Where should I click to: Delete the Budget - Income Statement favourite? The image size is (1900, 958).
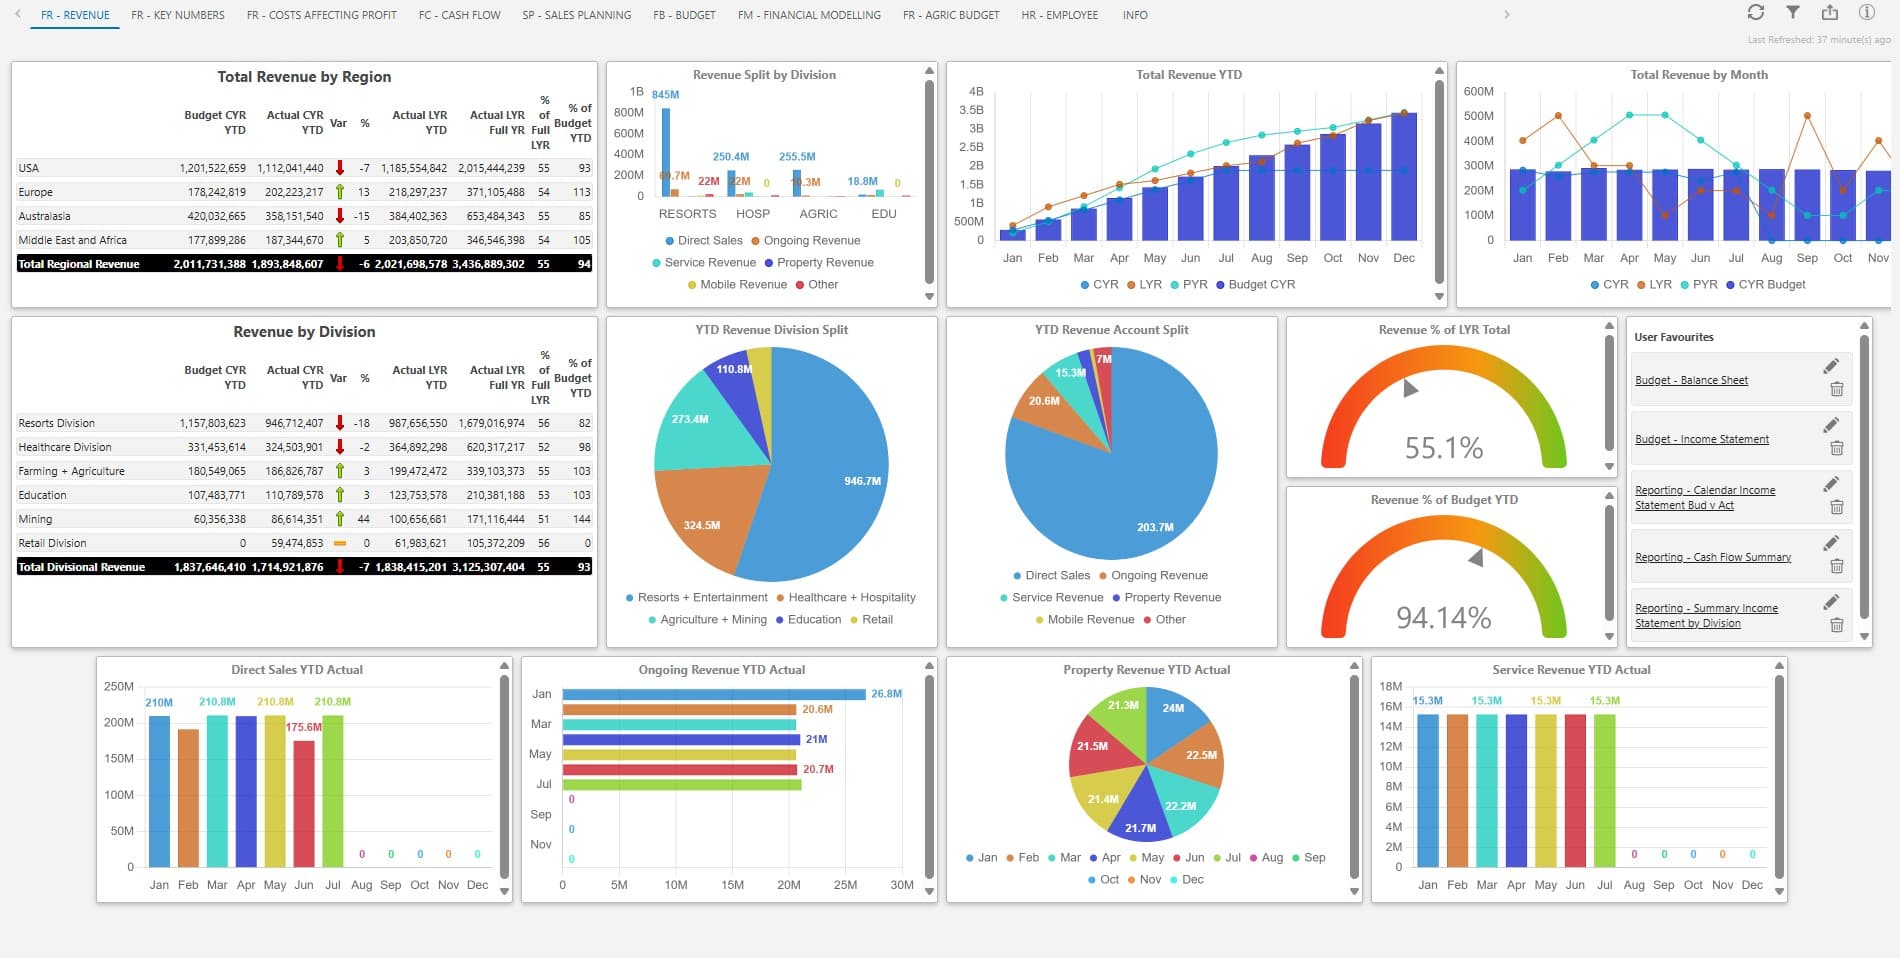click(x=1837, y=448)
